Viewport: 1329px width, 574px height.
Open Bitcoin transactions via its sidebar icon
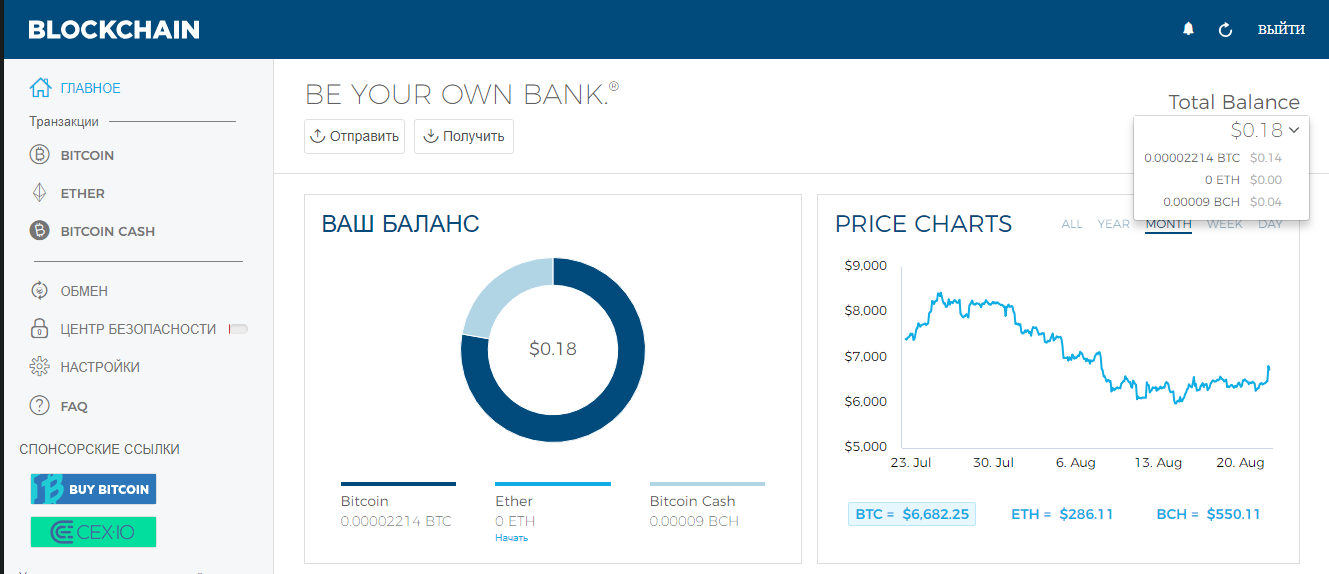point(40,155)
